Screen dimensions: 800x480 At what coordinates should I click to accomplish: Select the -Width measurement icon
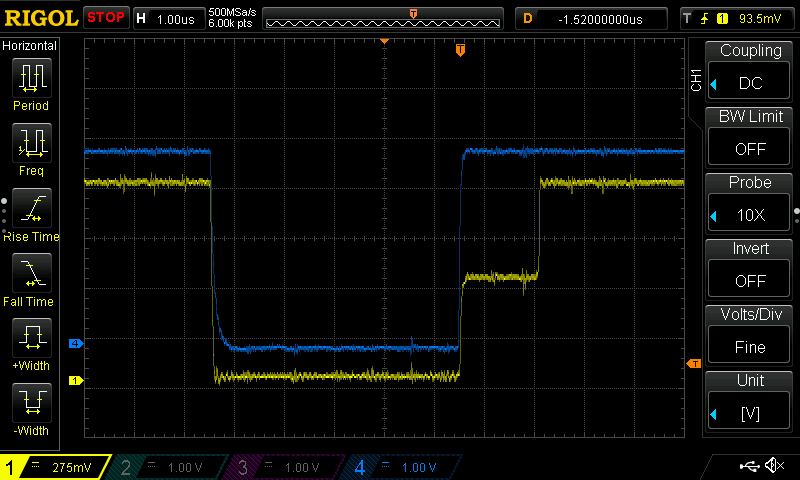pos(31,402)
